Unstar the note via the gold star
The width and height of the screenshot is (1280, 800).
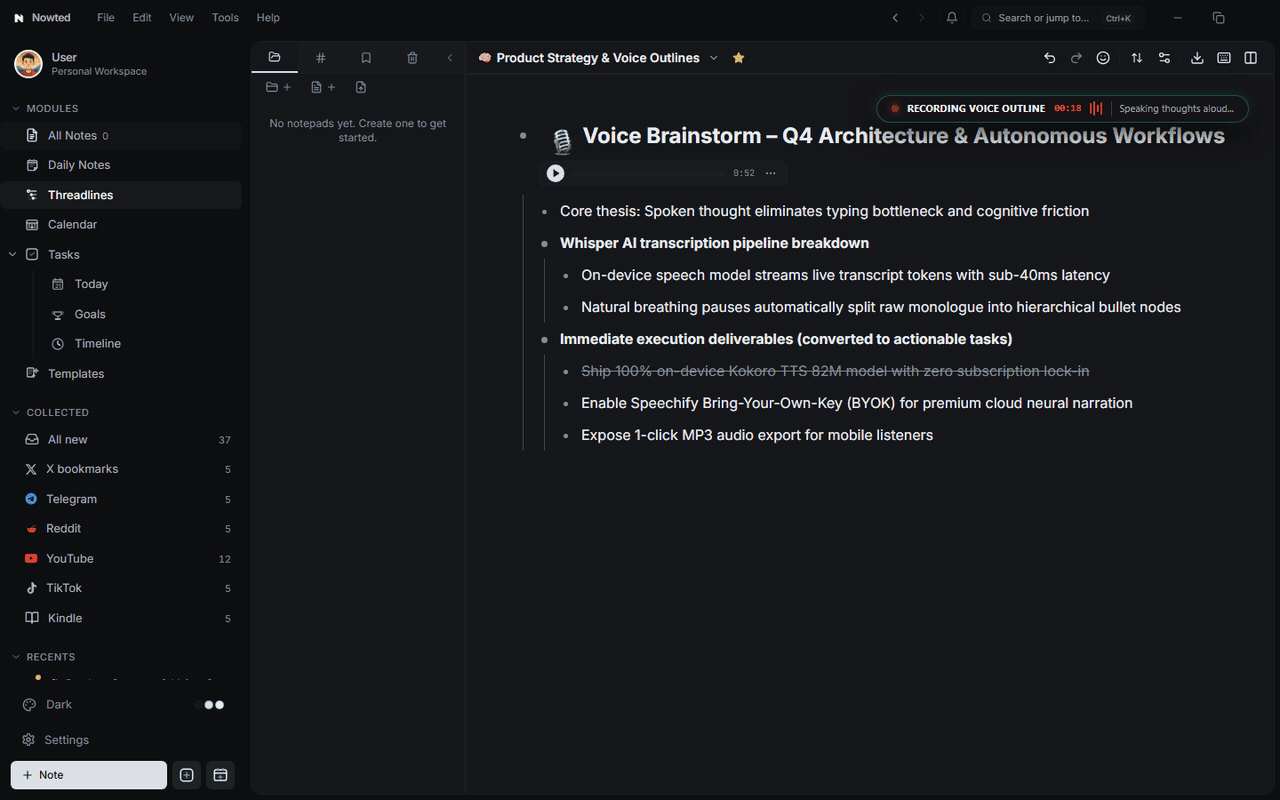[739, 58]
